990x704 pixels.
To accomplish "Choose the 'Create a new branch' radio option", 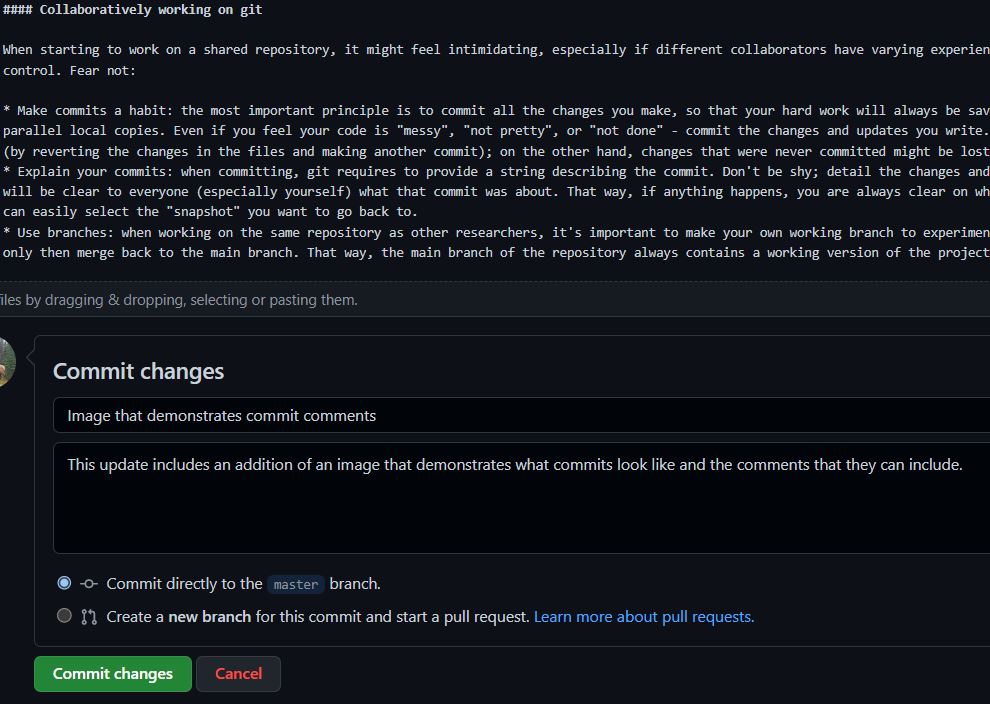I will point(64,616).
